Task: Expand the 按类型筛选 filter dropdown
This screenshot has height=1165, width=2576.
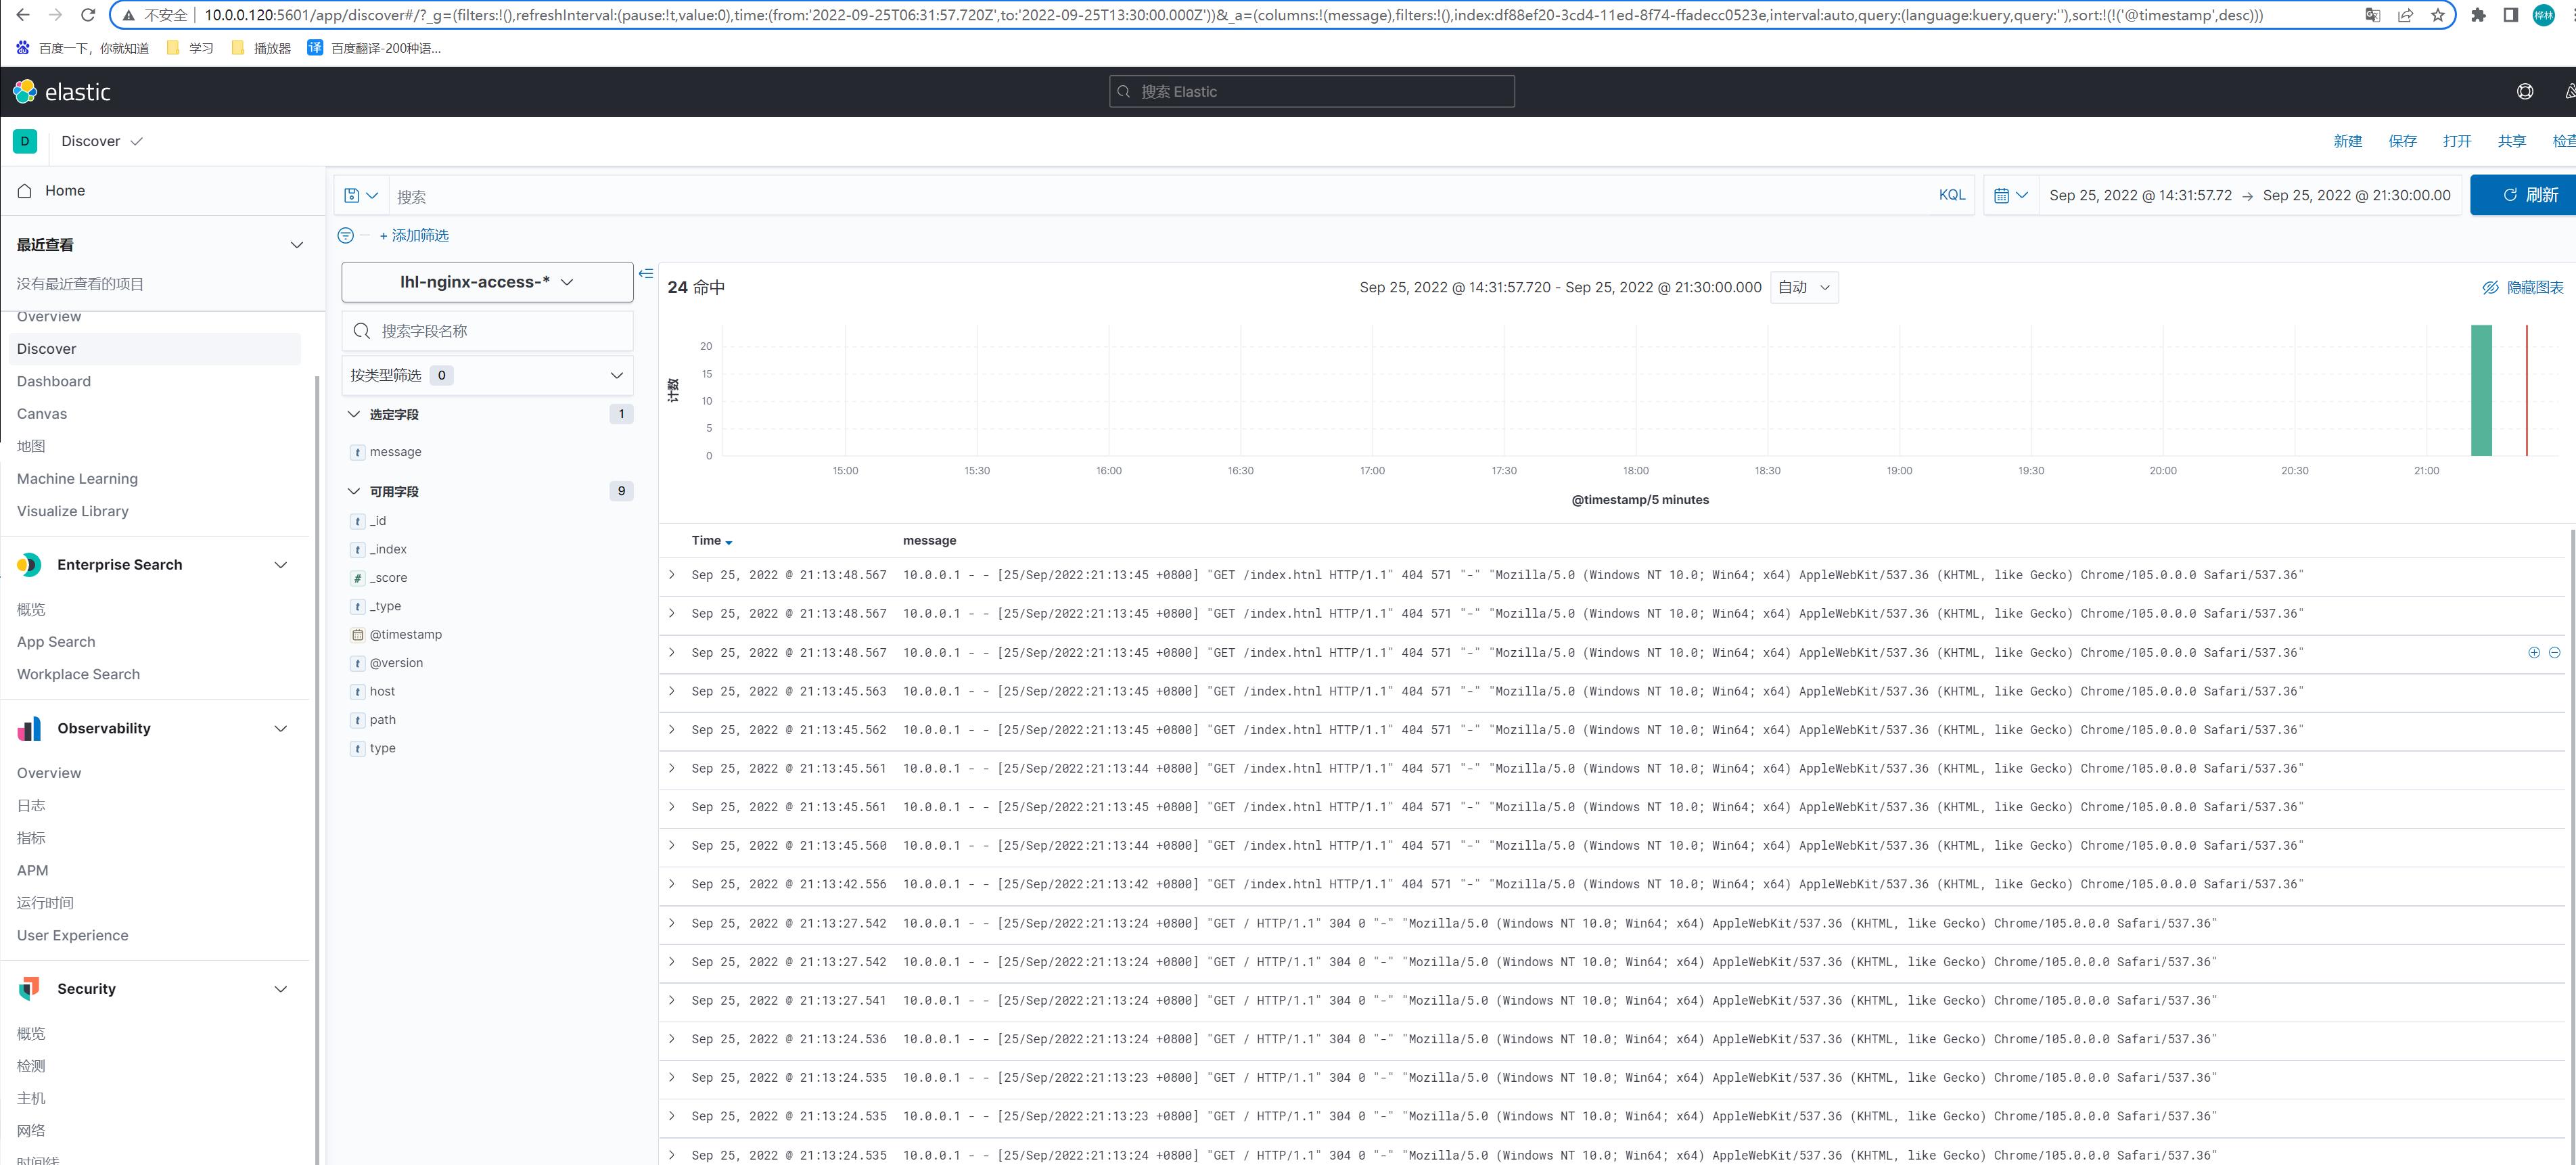Action: [487, 375]
